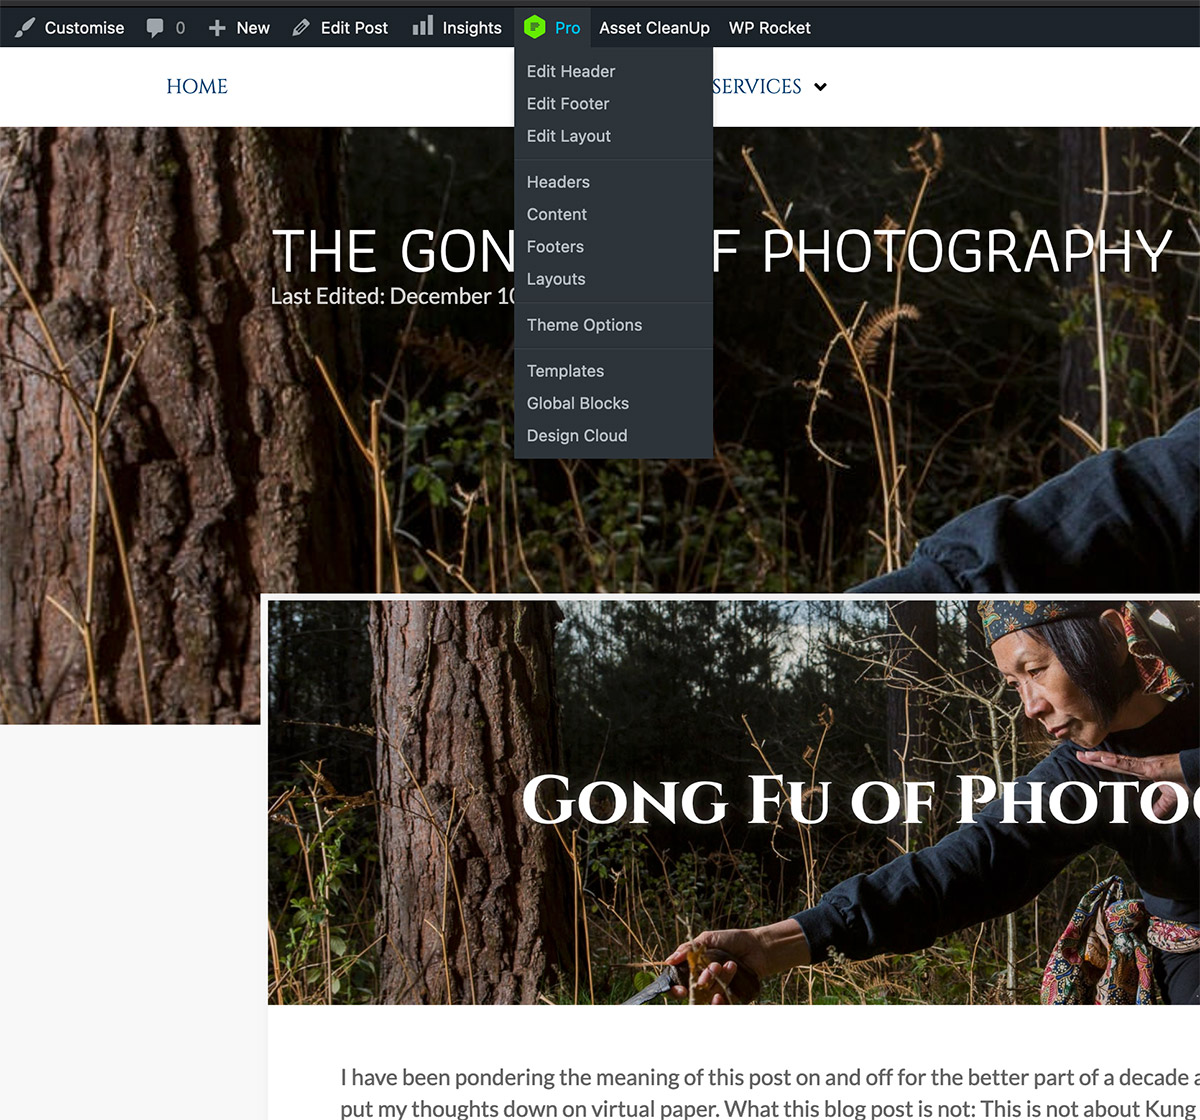Select Edit Header from Pro menu
The height and width of the screenshot is (1120, 1200).
coord(571,71)
